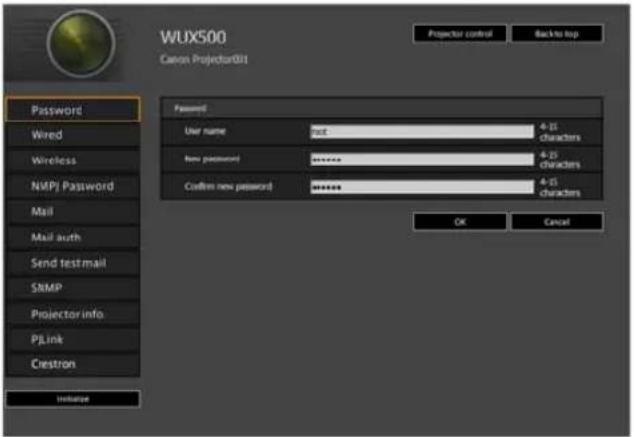Open the Mail settings page

point(73,211)
